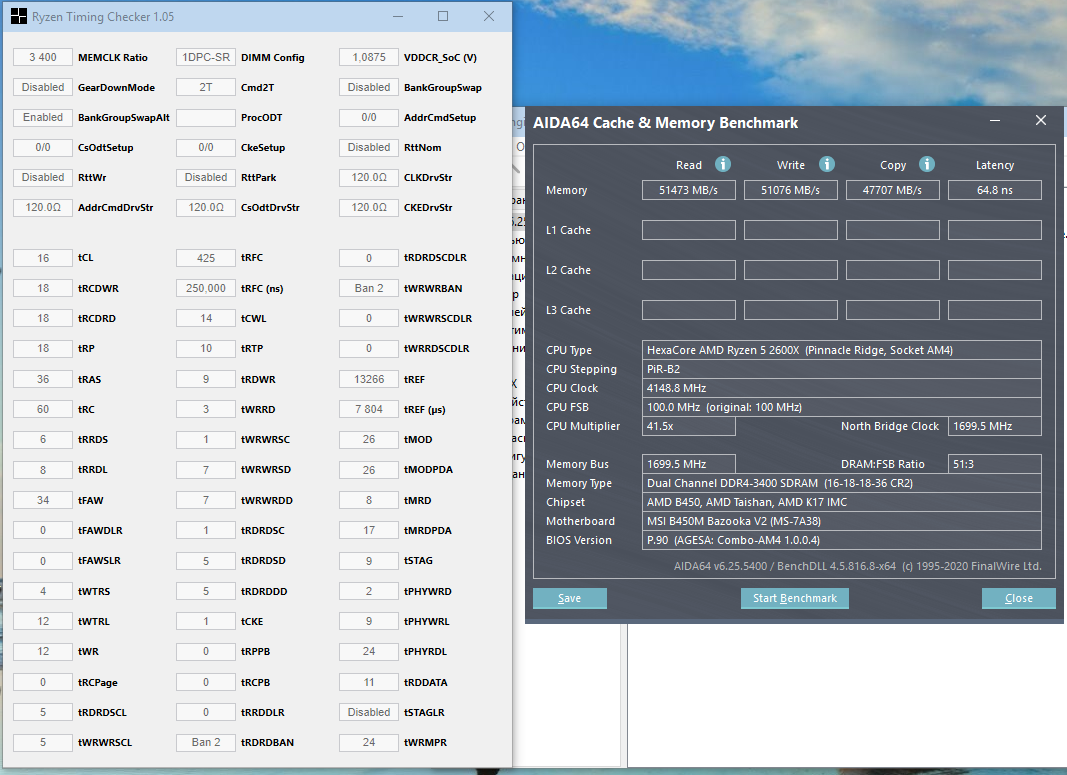Click the DIMM Config field
The image size is (1067, 775).
(206, 57)
